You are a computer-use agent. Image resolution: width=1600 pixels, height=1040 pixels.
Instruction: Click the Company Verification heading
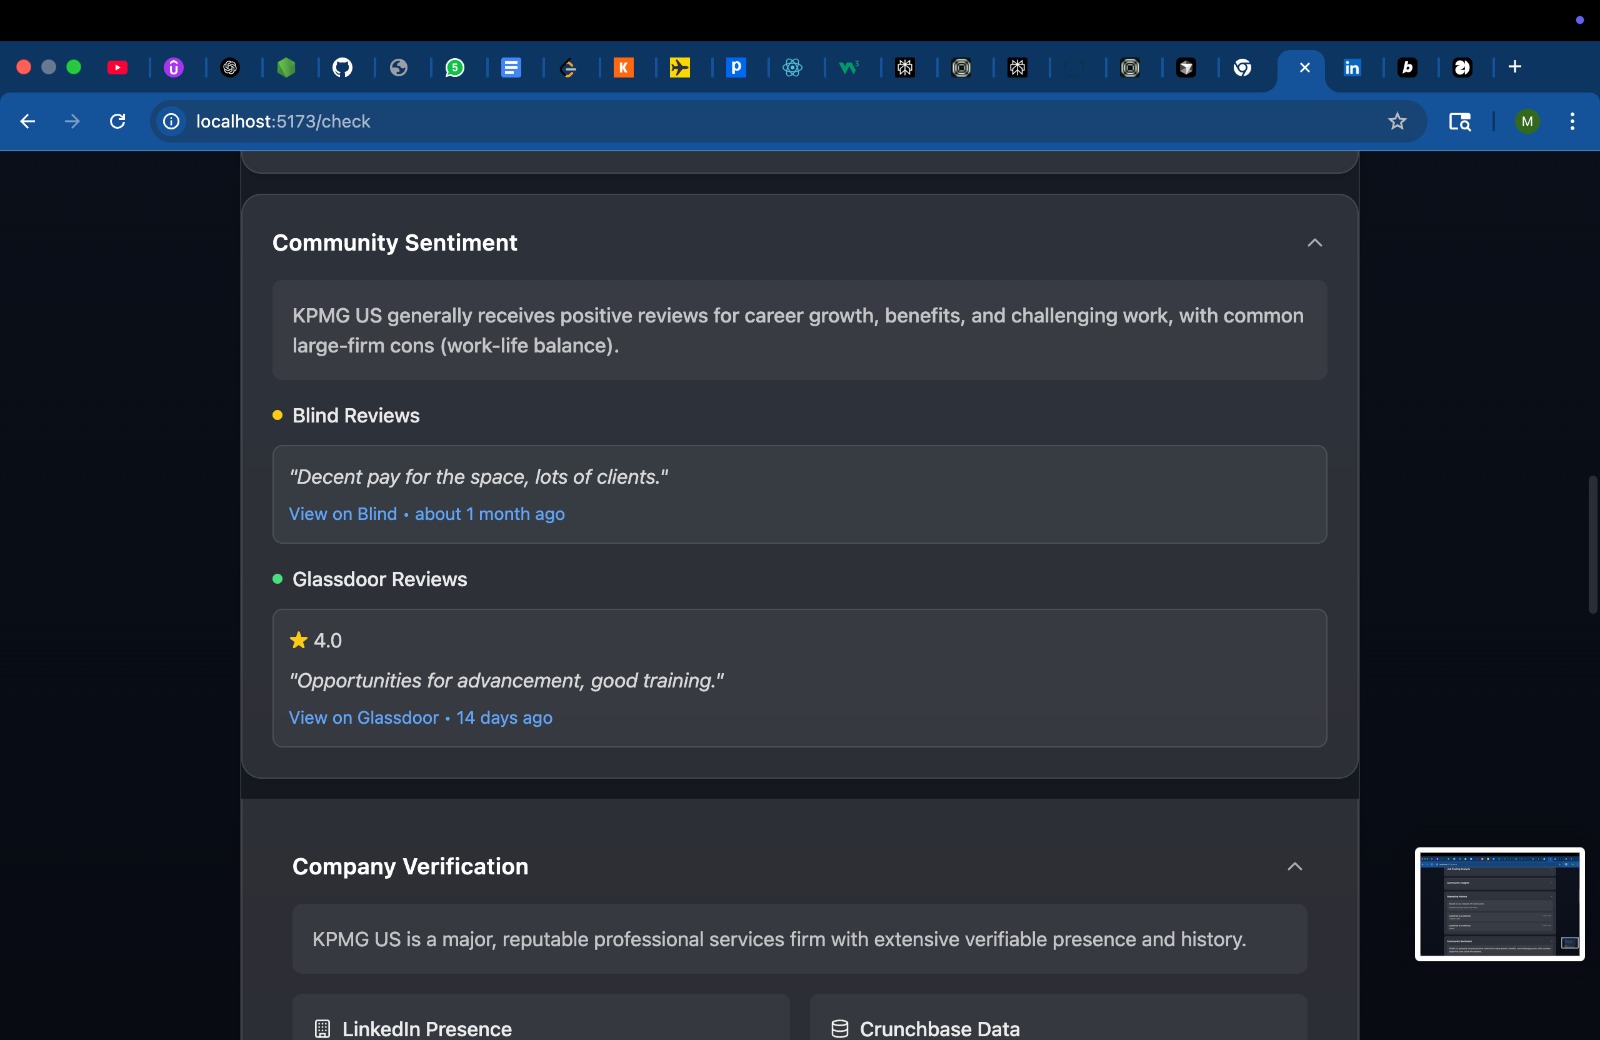click(x=410, y=867)
